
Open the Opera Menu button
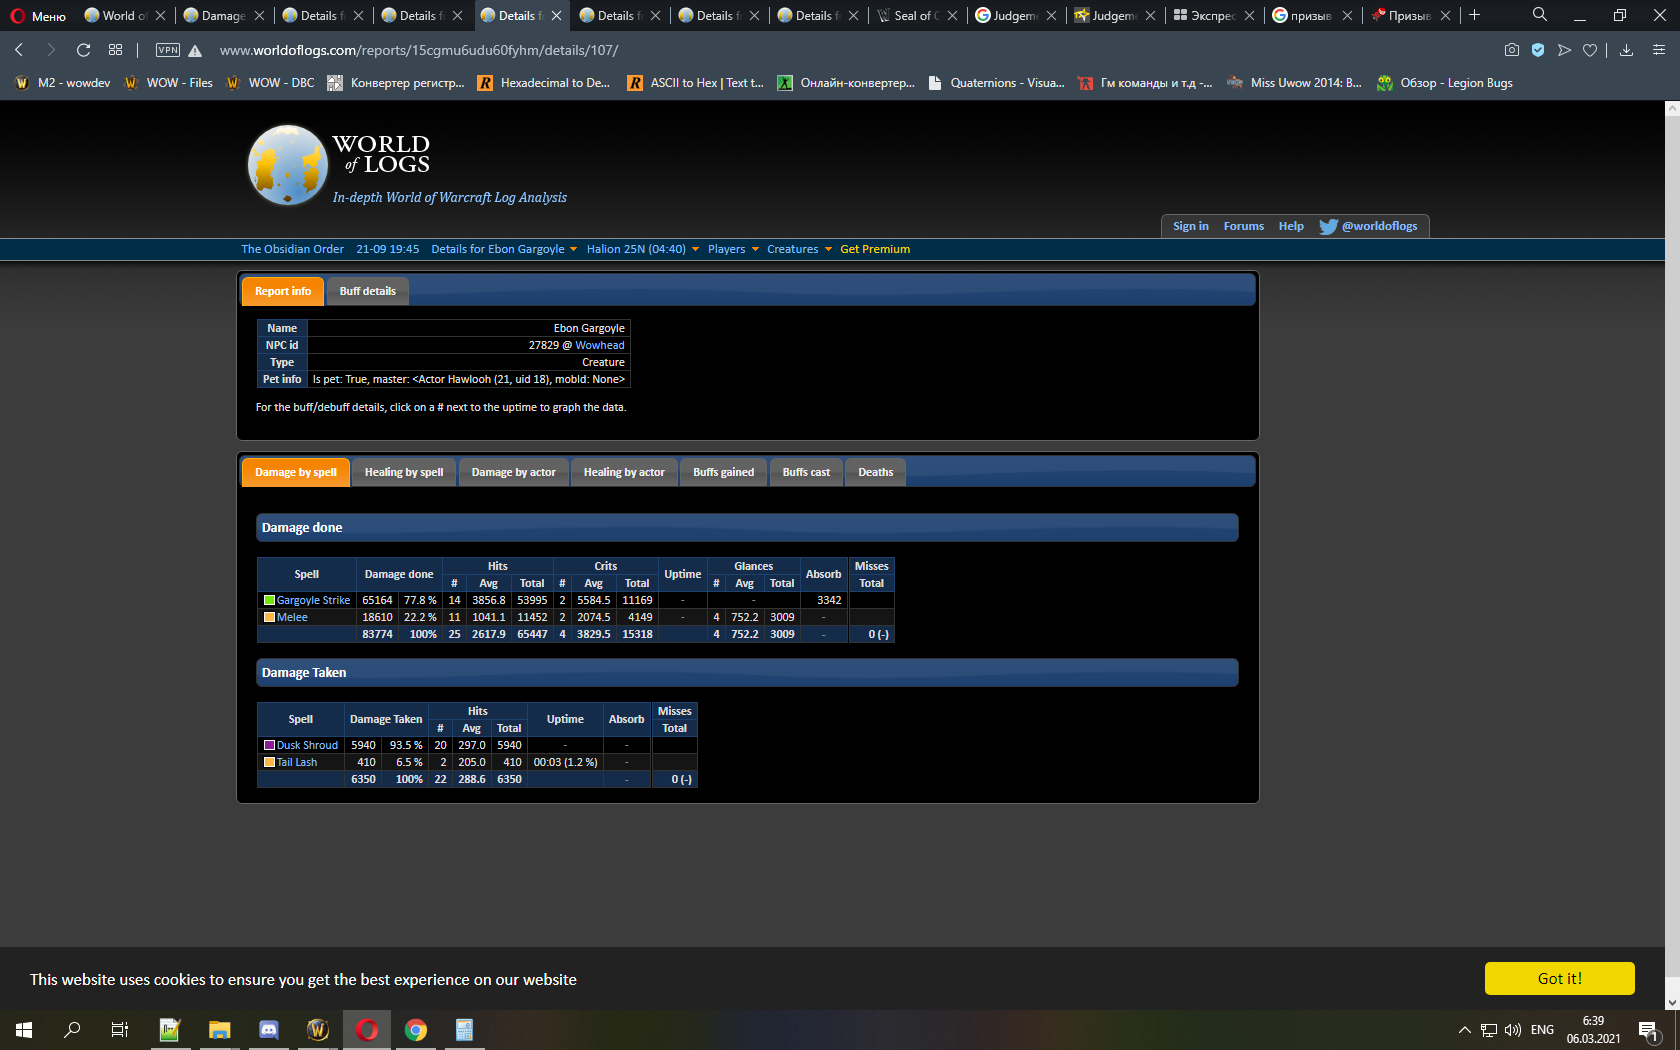38,16
